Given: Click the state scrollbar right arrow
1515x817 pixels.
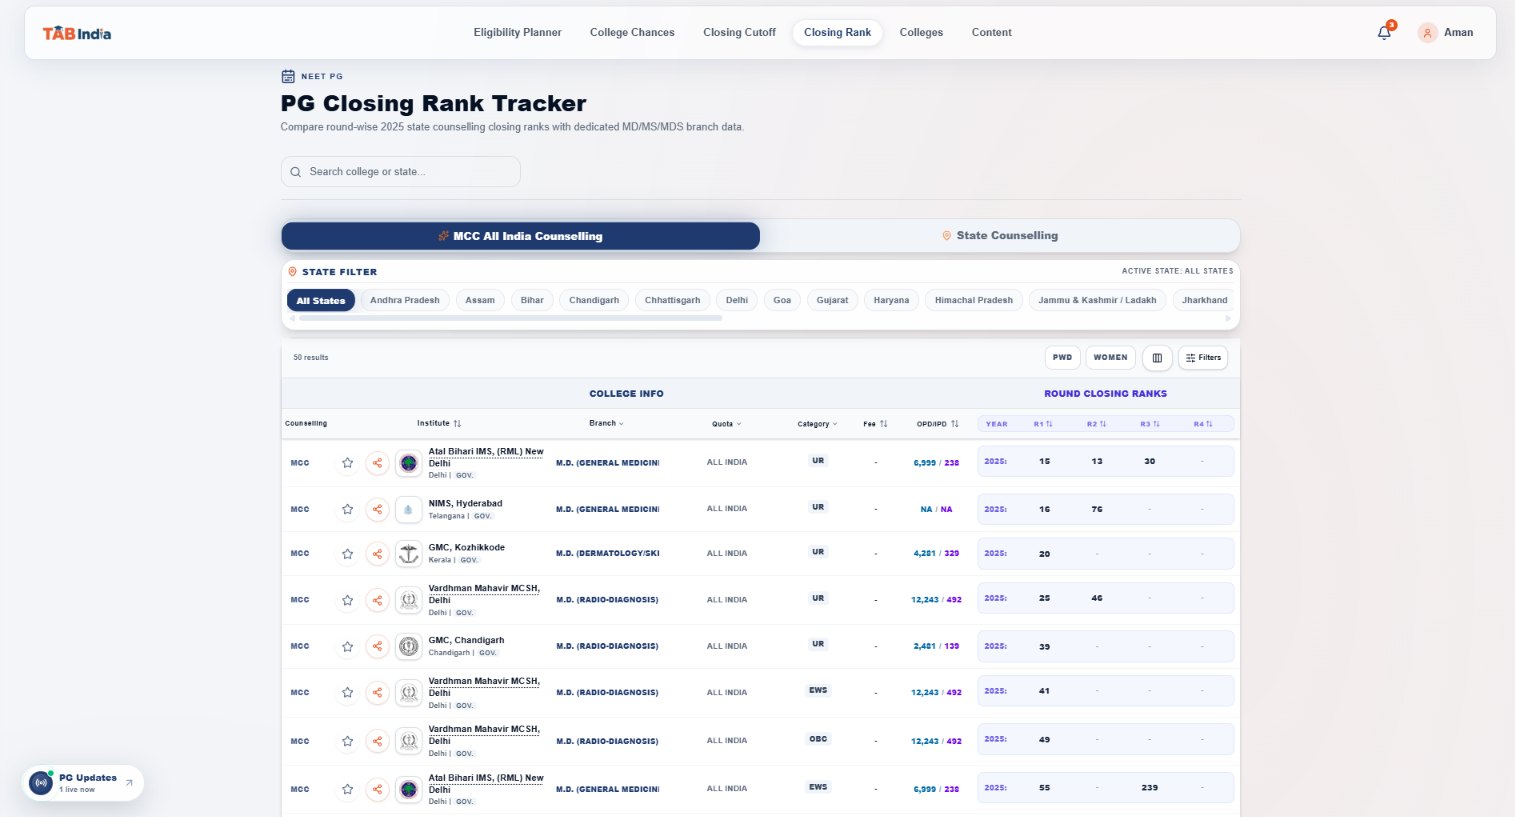Looking at the screenshot, I should [1228, 318].
